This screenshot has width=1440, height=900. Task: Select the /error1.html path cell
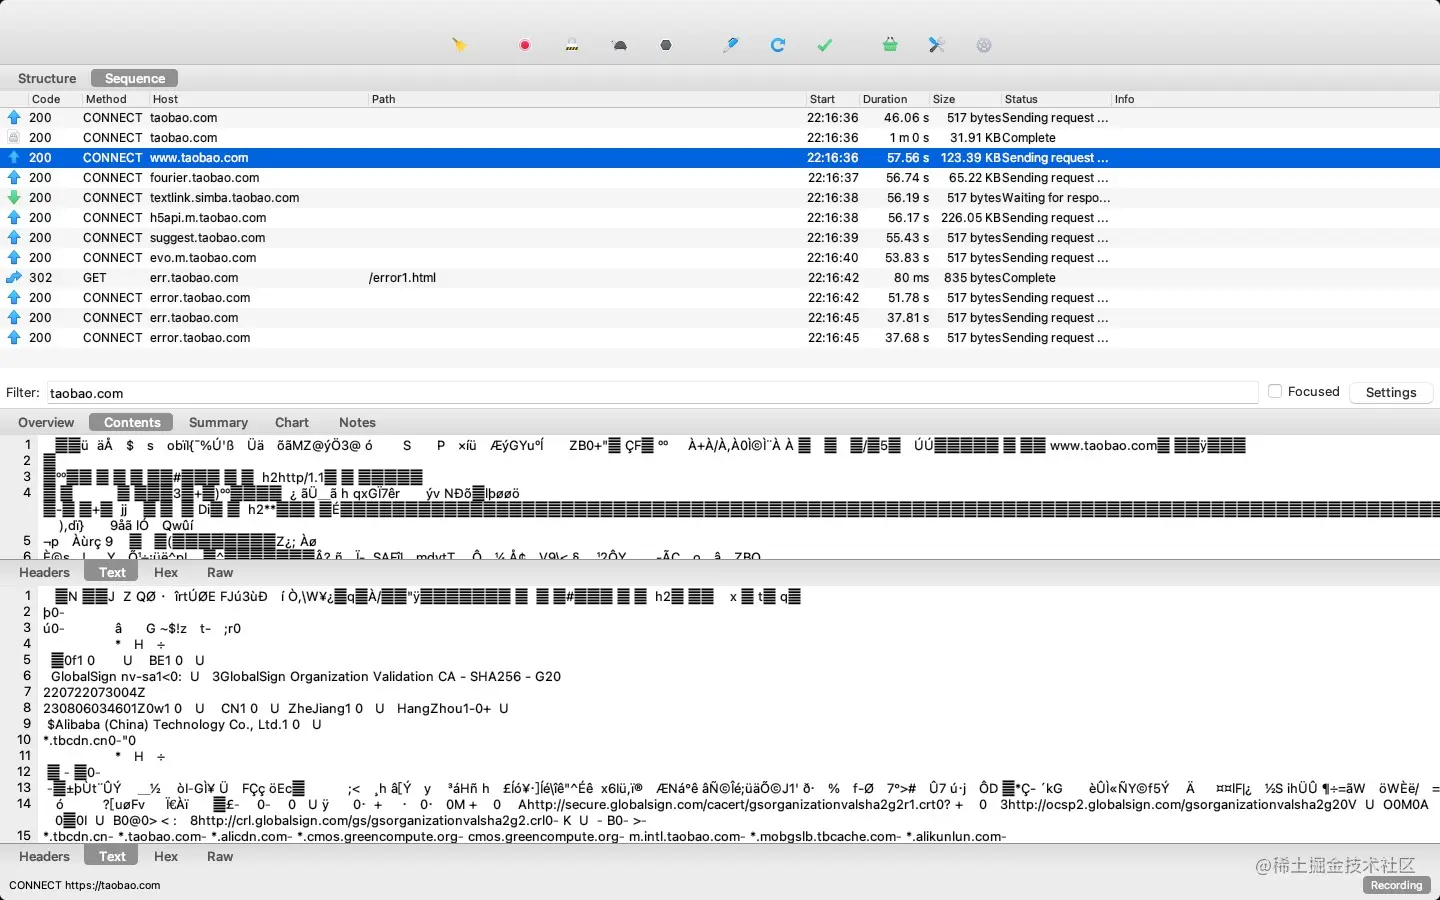tap(402, 278)
